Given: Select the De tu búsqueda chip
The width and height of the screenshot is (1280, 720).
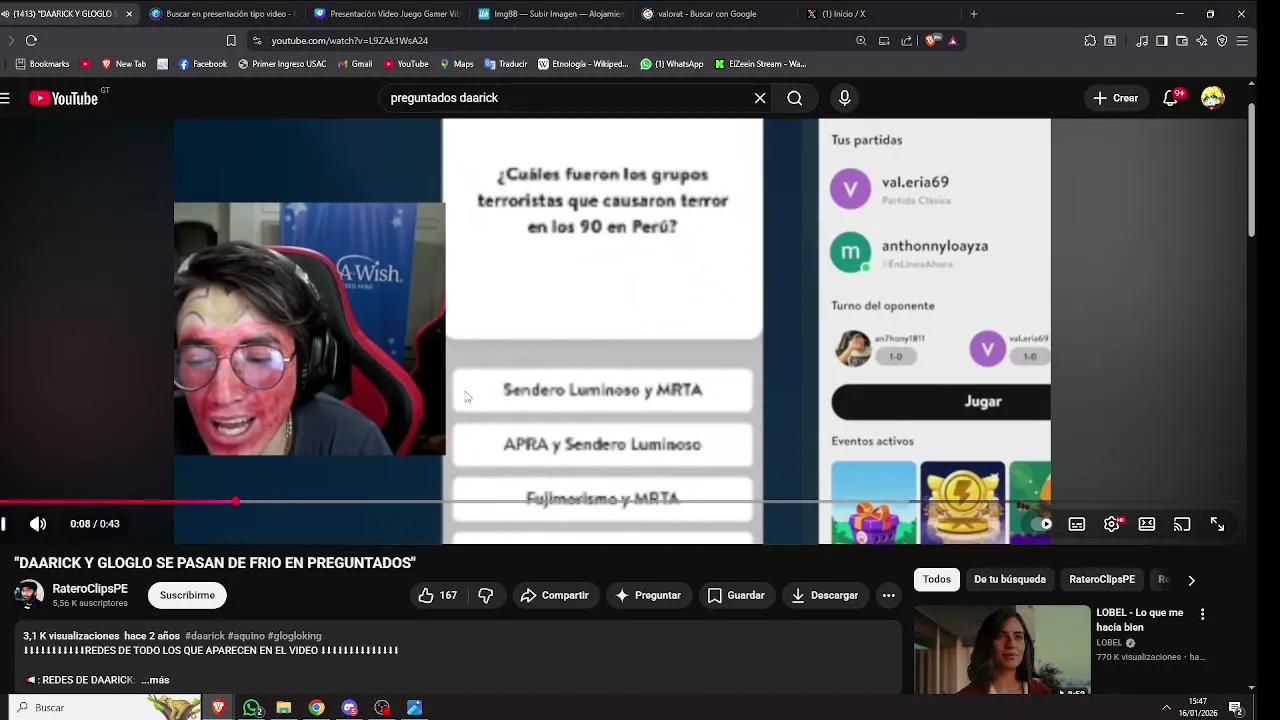Looking at the screenshot, I should tap(1010, 580).
